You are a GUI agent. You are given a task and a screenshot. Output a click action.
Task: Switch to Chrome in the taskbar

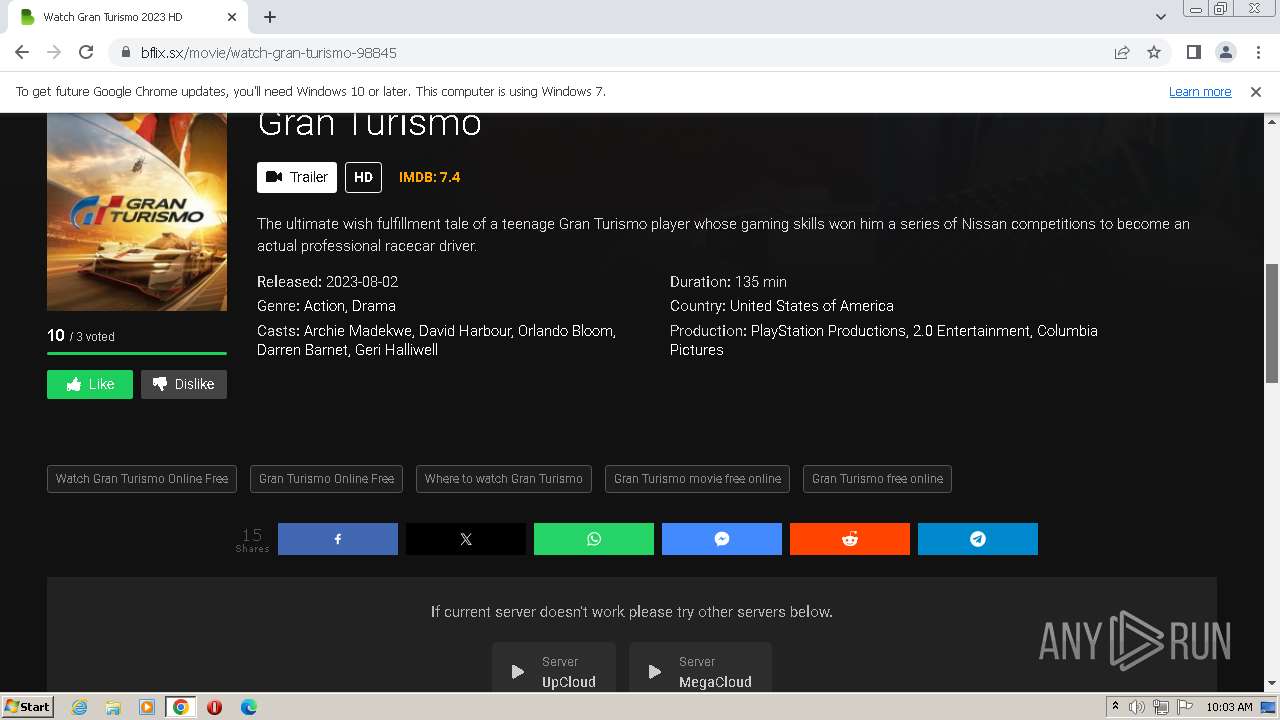[181, 707]
